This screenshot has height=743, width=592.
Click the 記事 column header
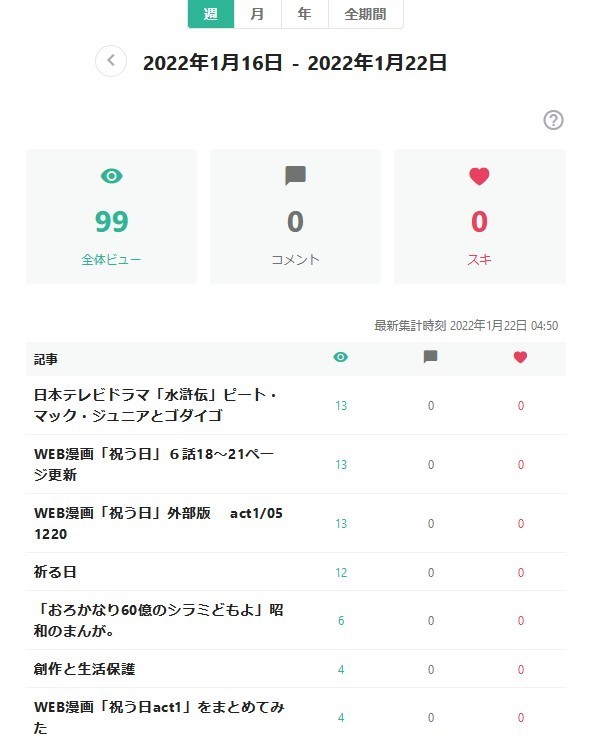point(46,360)
